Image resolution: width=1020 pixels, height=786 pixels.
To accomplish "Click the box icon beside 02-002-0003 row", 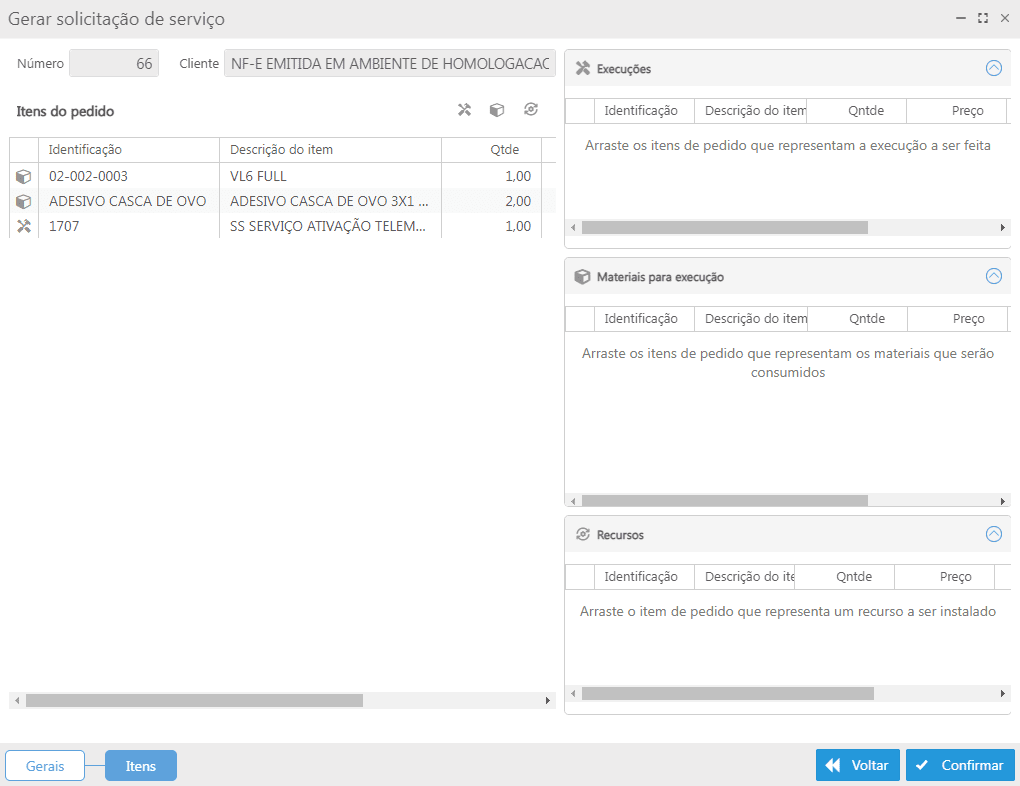I will 24,177.
